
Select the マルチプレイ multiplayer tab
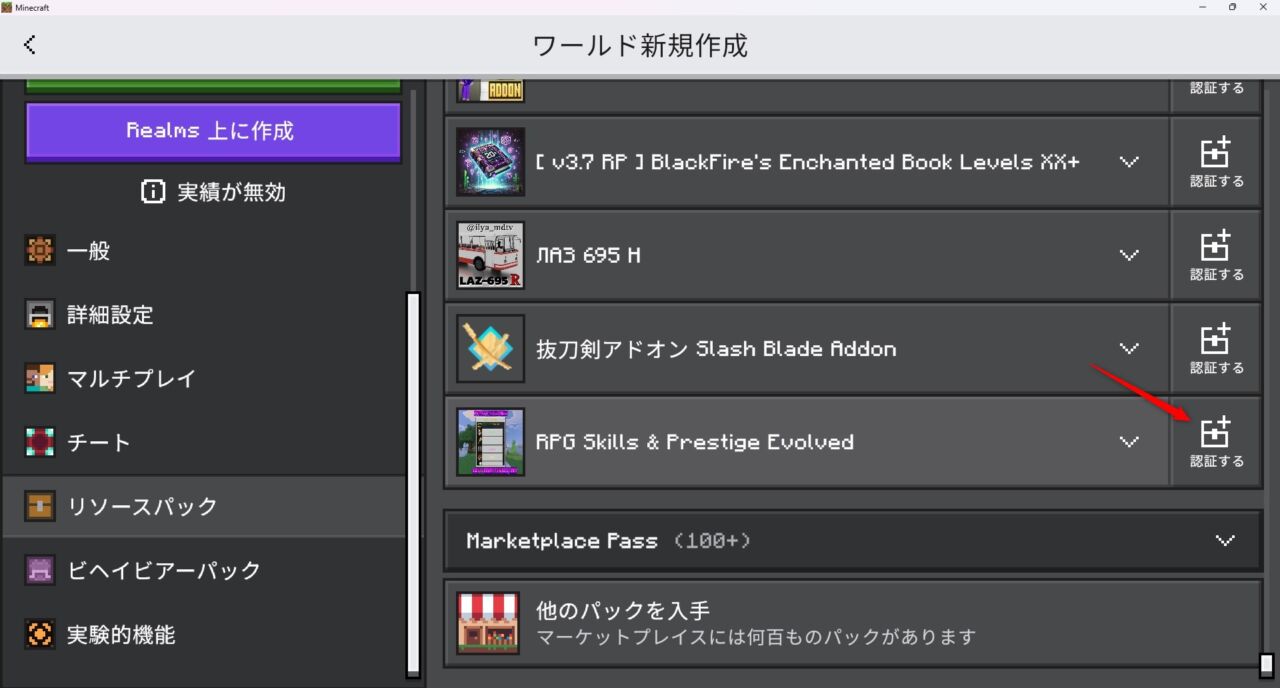(x=205, y=379)
